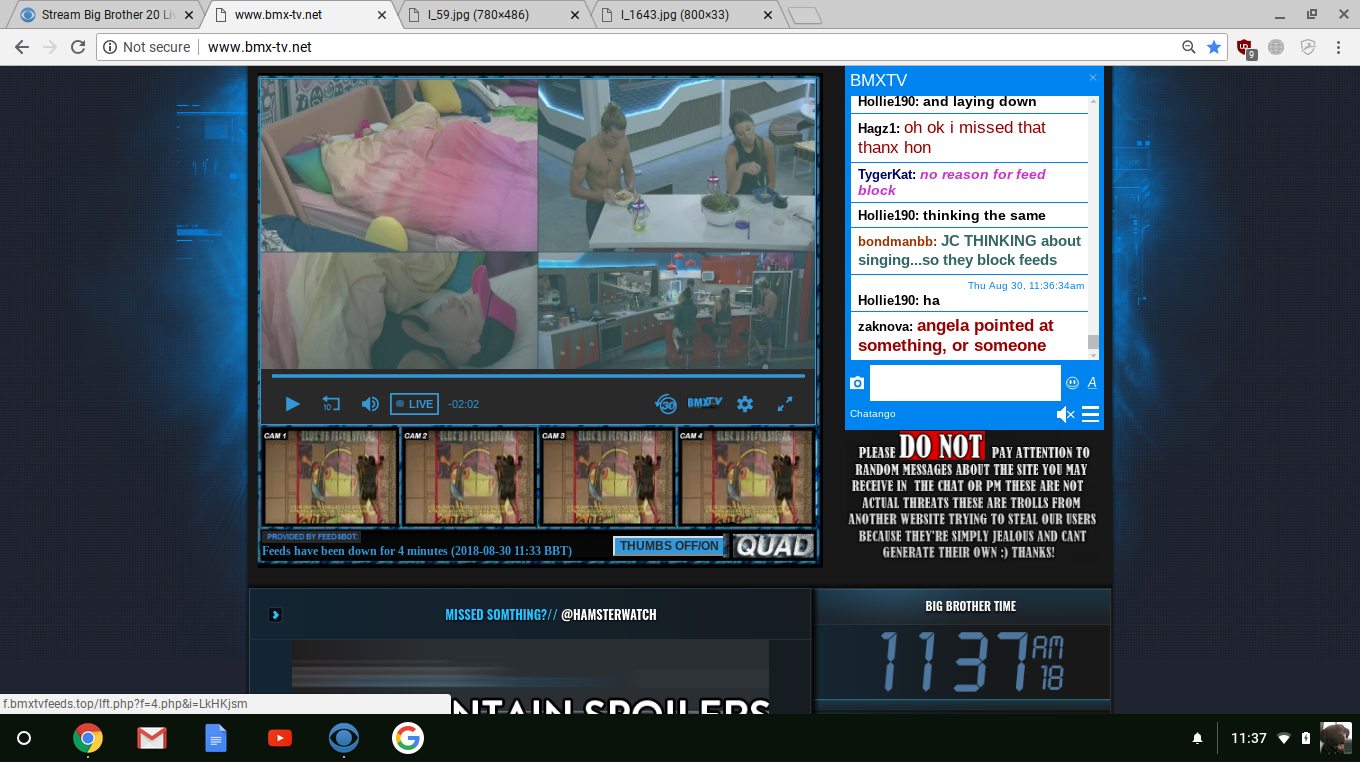Open chat text formatting options
Image resolution: width=1360 pixels, height=762 pixels.
point(1092,383)
